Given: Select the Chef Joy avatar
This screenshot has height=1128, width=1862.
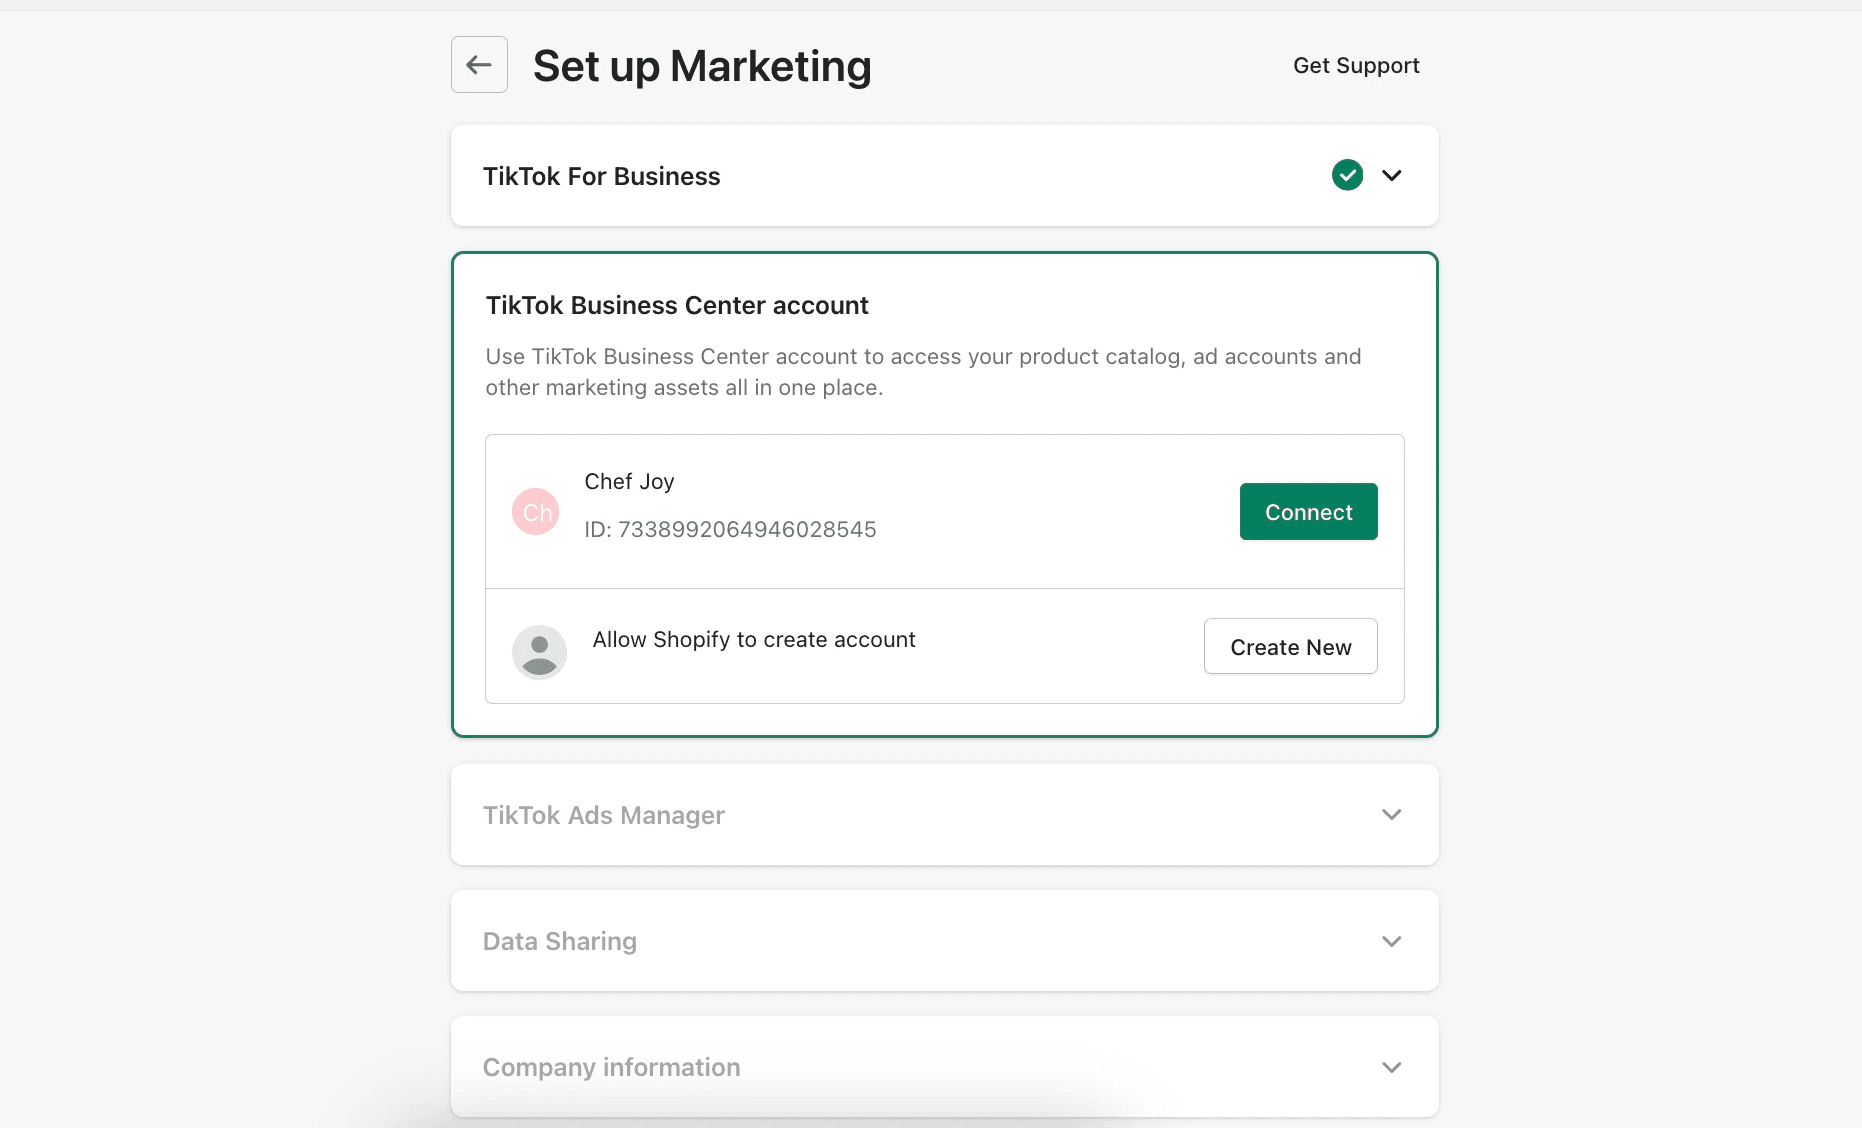Looking at the screenshot, I should click(x=536, y=512).
